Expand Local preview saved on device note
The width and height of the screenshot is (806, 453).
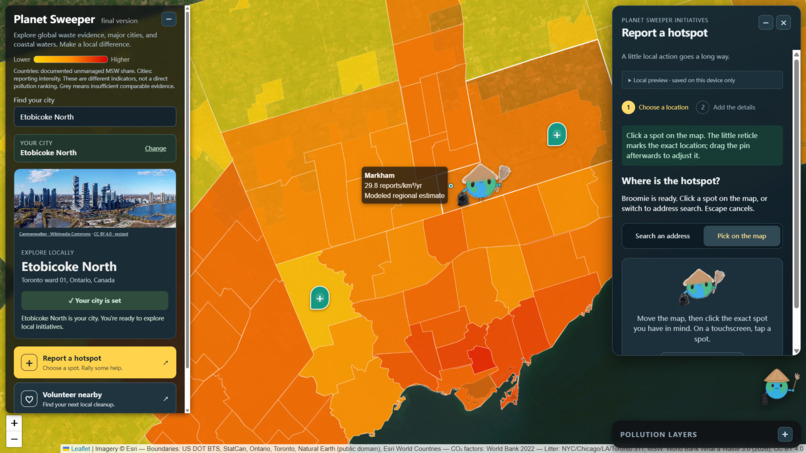(x=702, y=80)
